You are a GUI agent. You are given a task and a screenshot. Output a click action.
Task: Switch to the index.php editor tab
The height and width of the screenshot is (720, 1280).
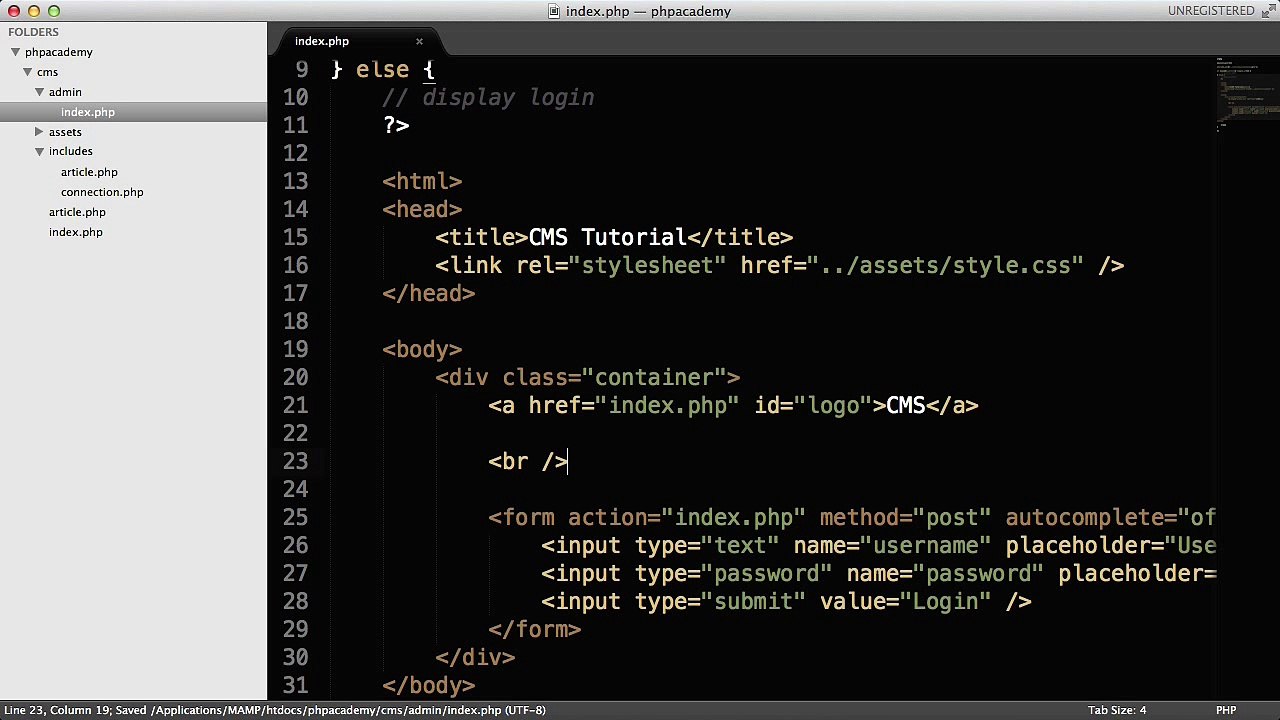click(322, 41)
